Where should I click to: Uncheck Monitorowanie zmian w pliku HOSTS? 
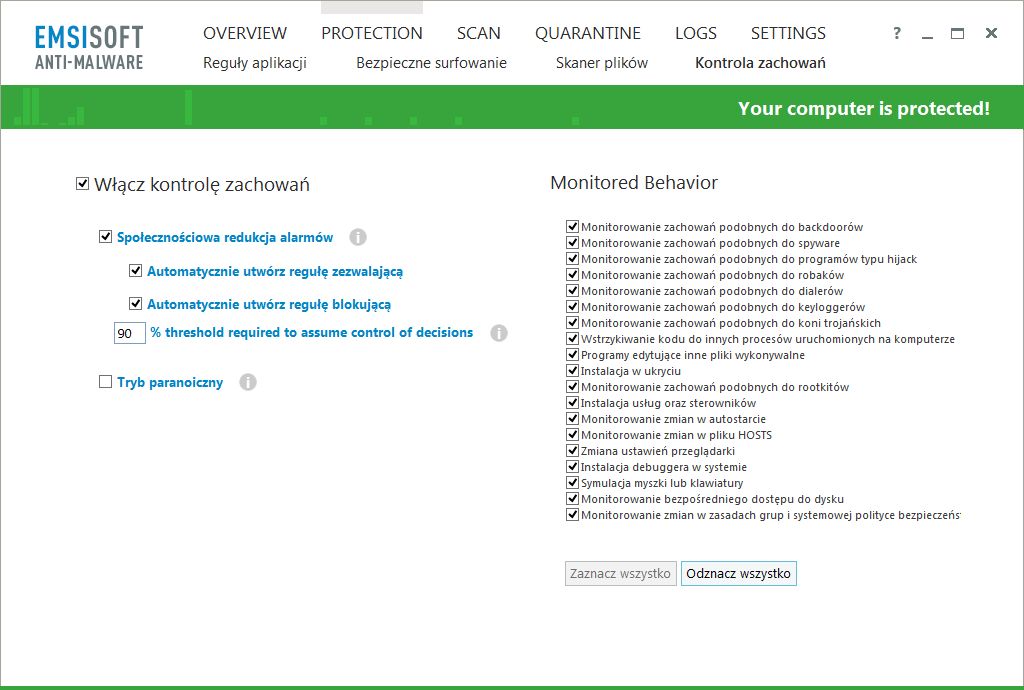(572, 435)
